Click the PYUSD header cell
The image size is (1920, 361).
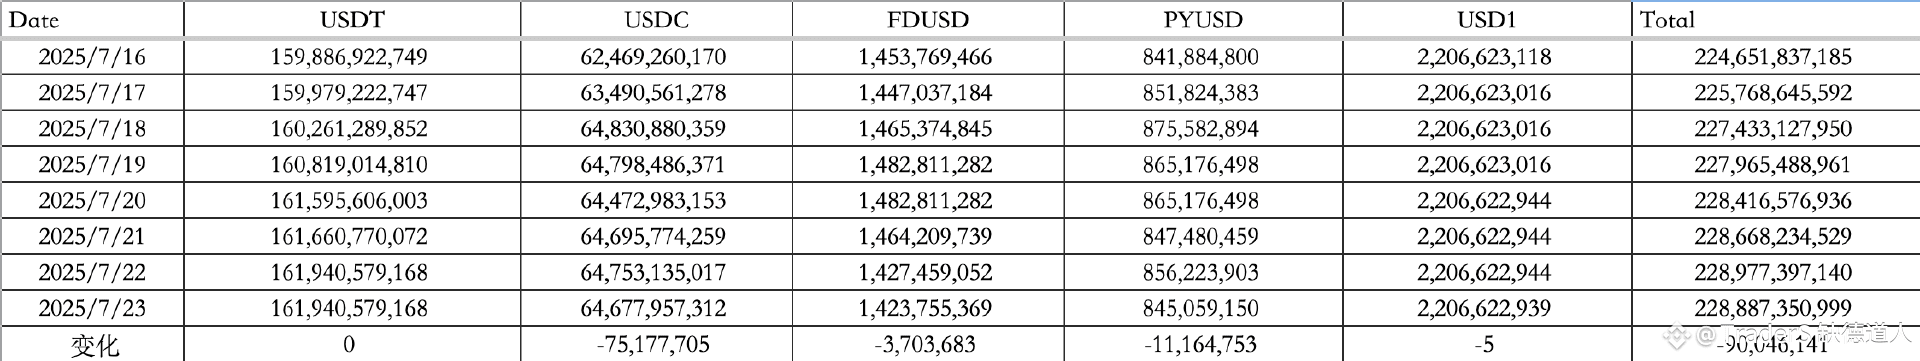click(1202, 19)
